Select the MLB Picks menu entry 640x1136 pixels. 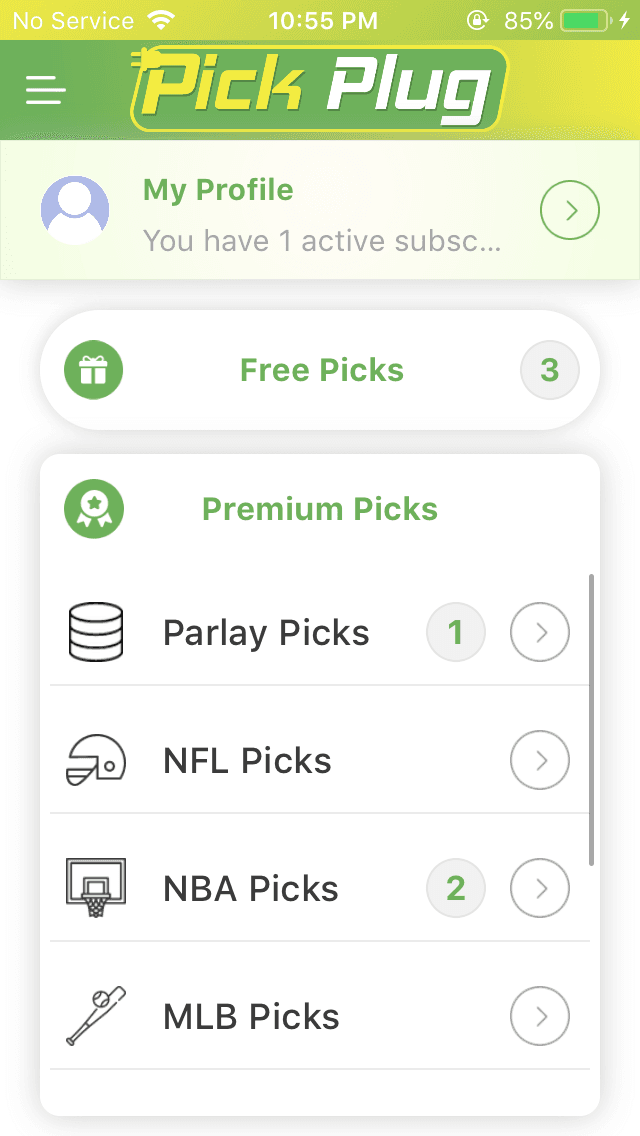click(x=320, y=1016)
